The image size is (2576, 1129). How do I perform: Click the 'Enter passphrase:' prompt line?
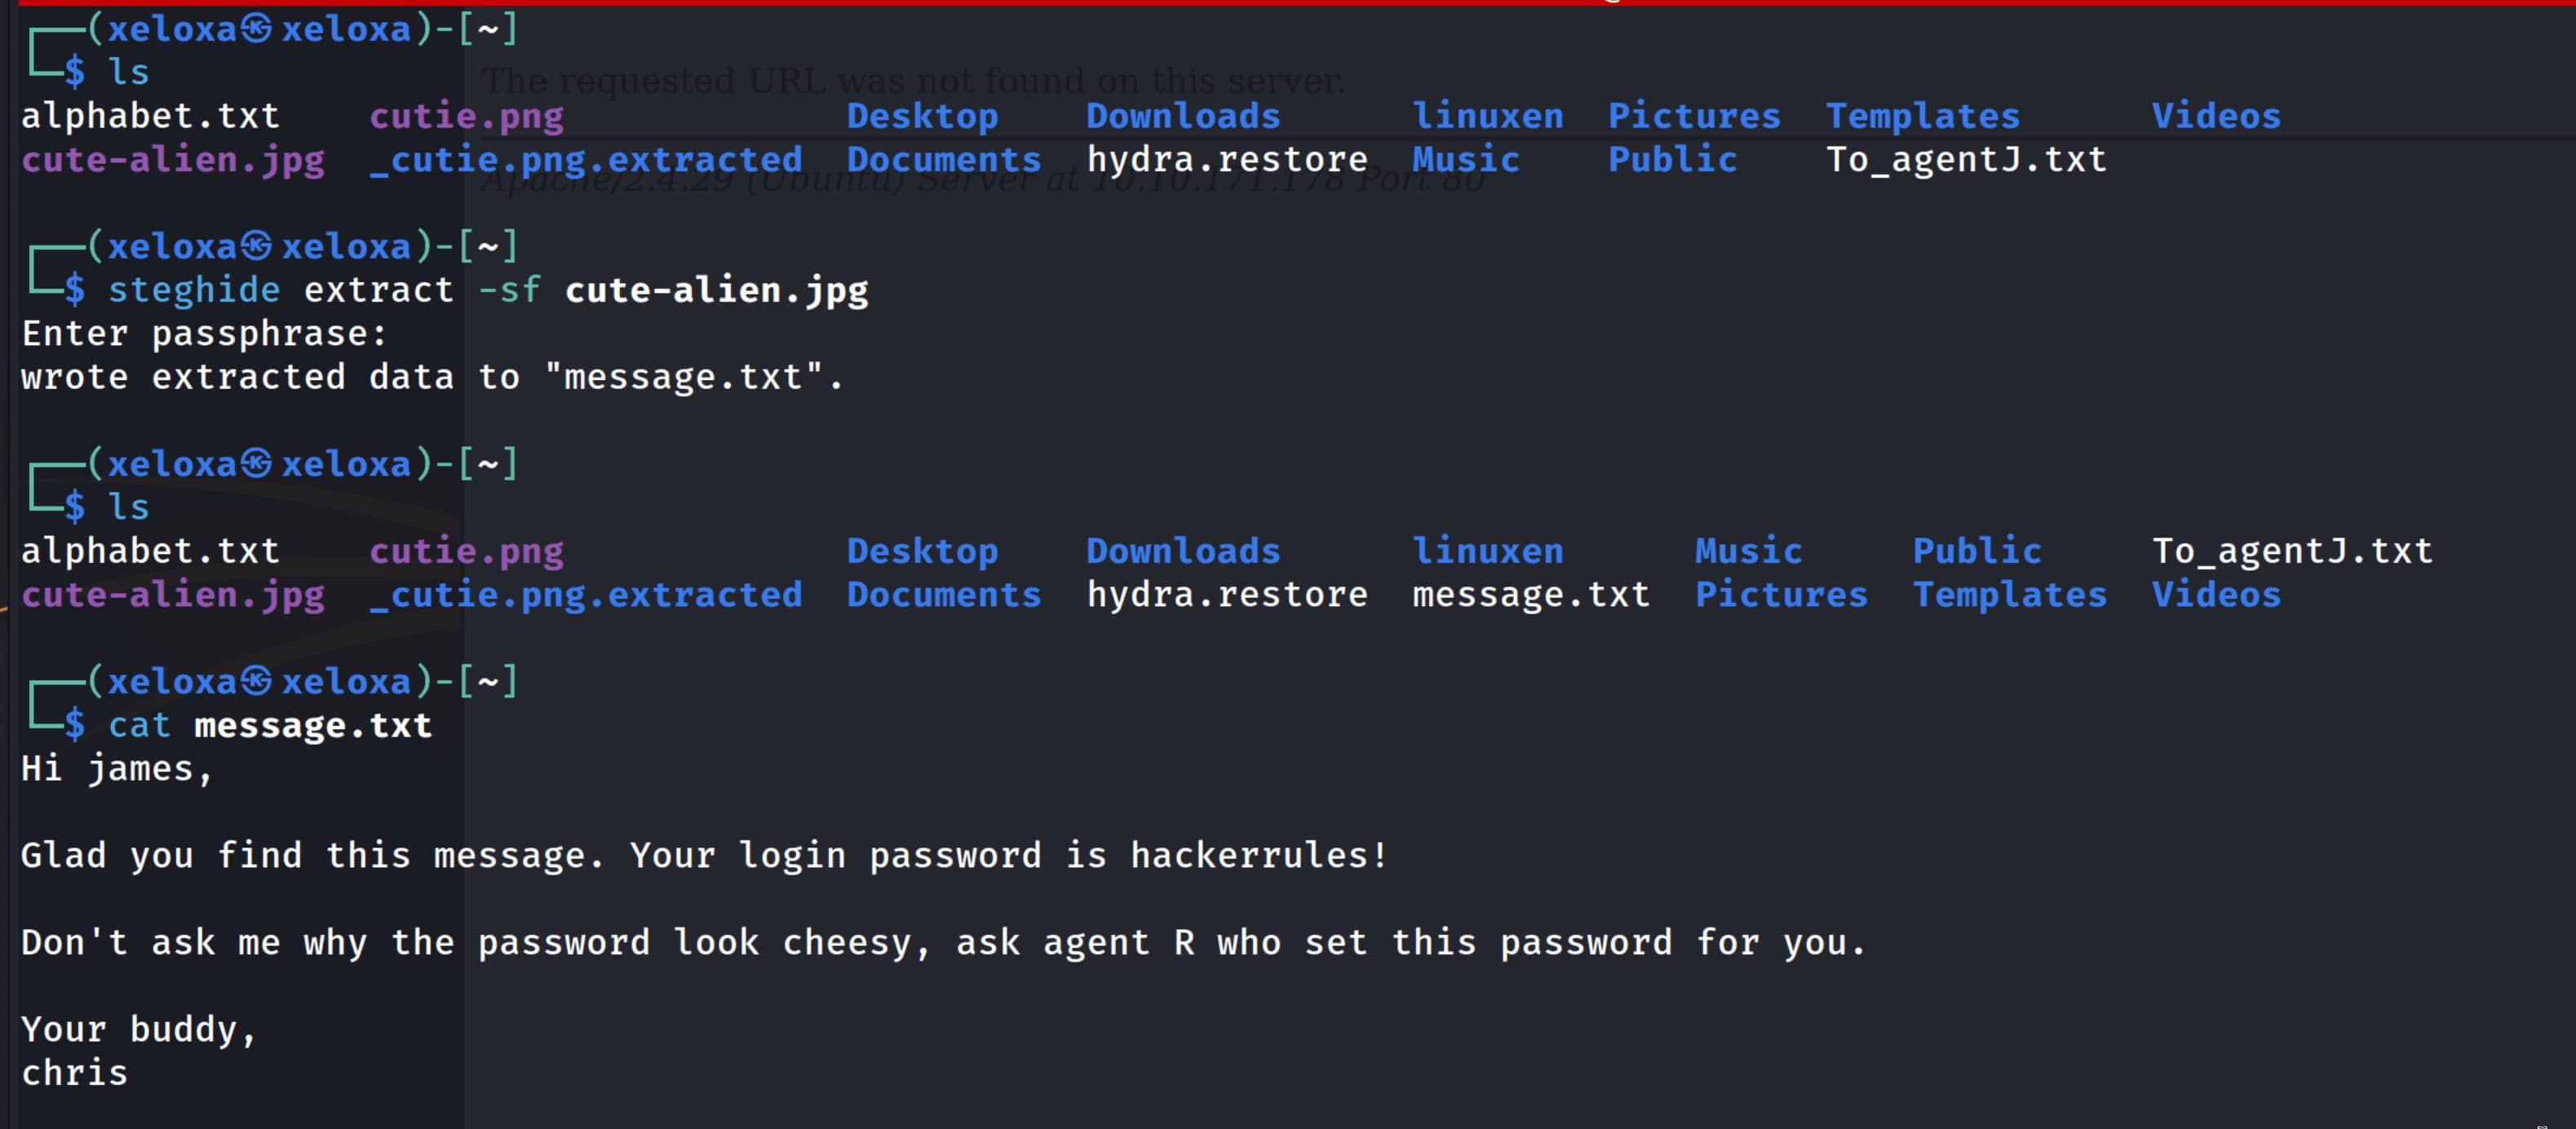point(204,333)
